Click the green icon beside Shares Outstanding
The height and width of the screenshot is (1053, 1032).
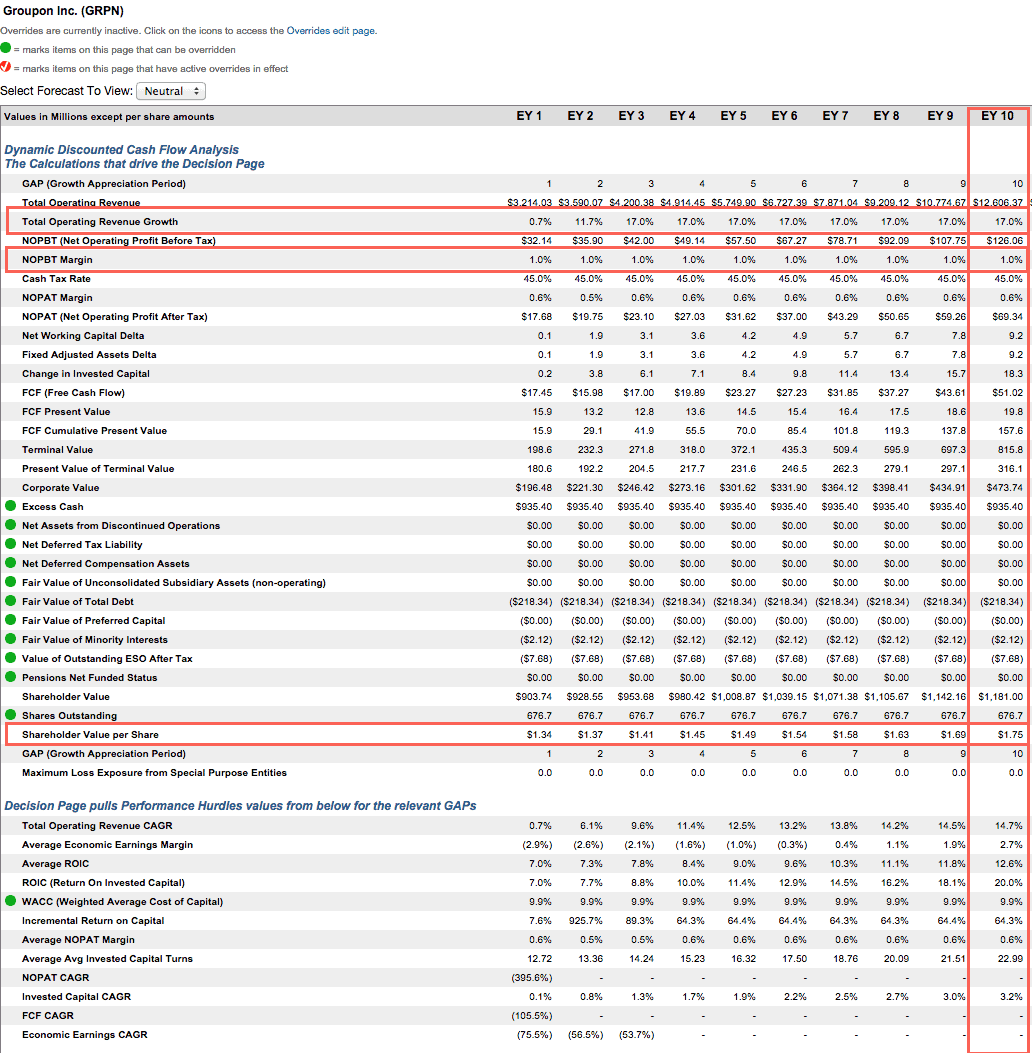(11, 715)
